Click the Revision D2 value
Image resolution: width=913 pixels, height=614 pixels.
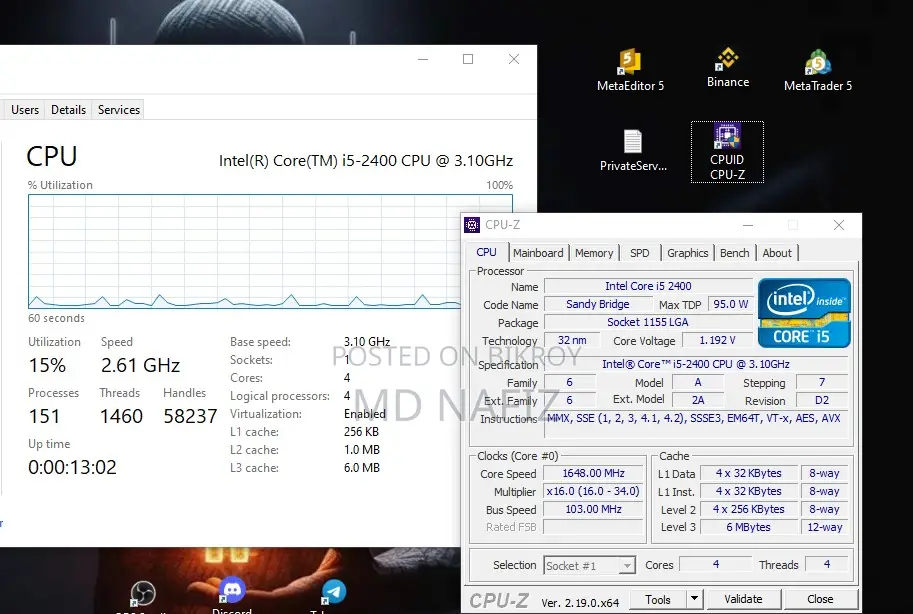pyautogui.click(x=822, y=401)
